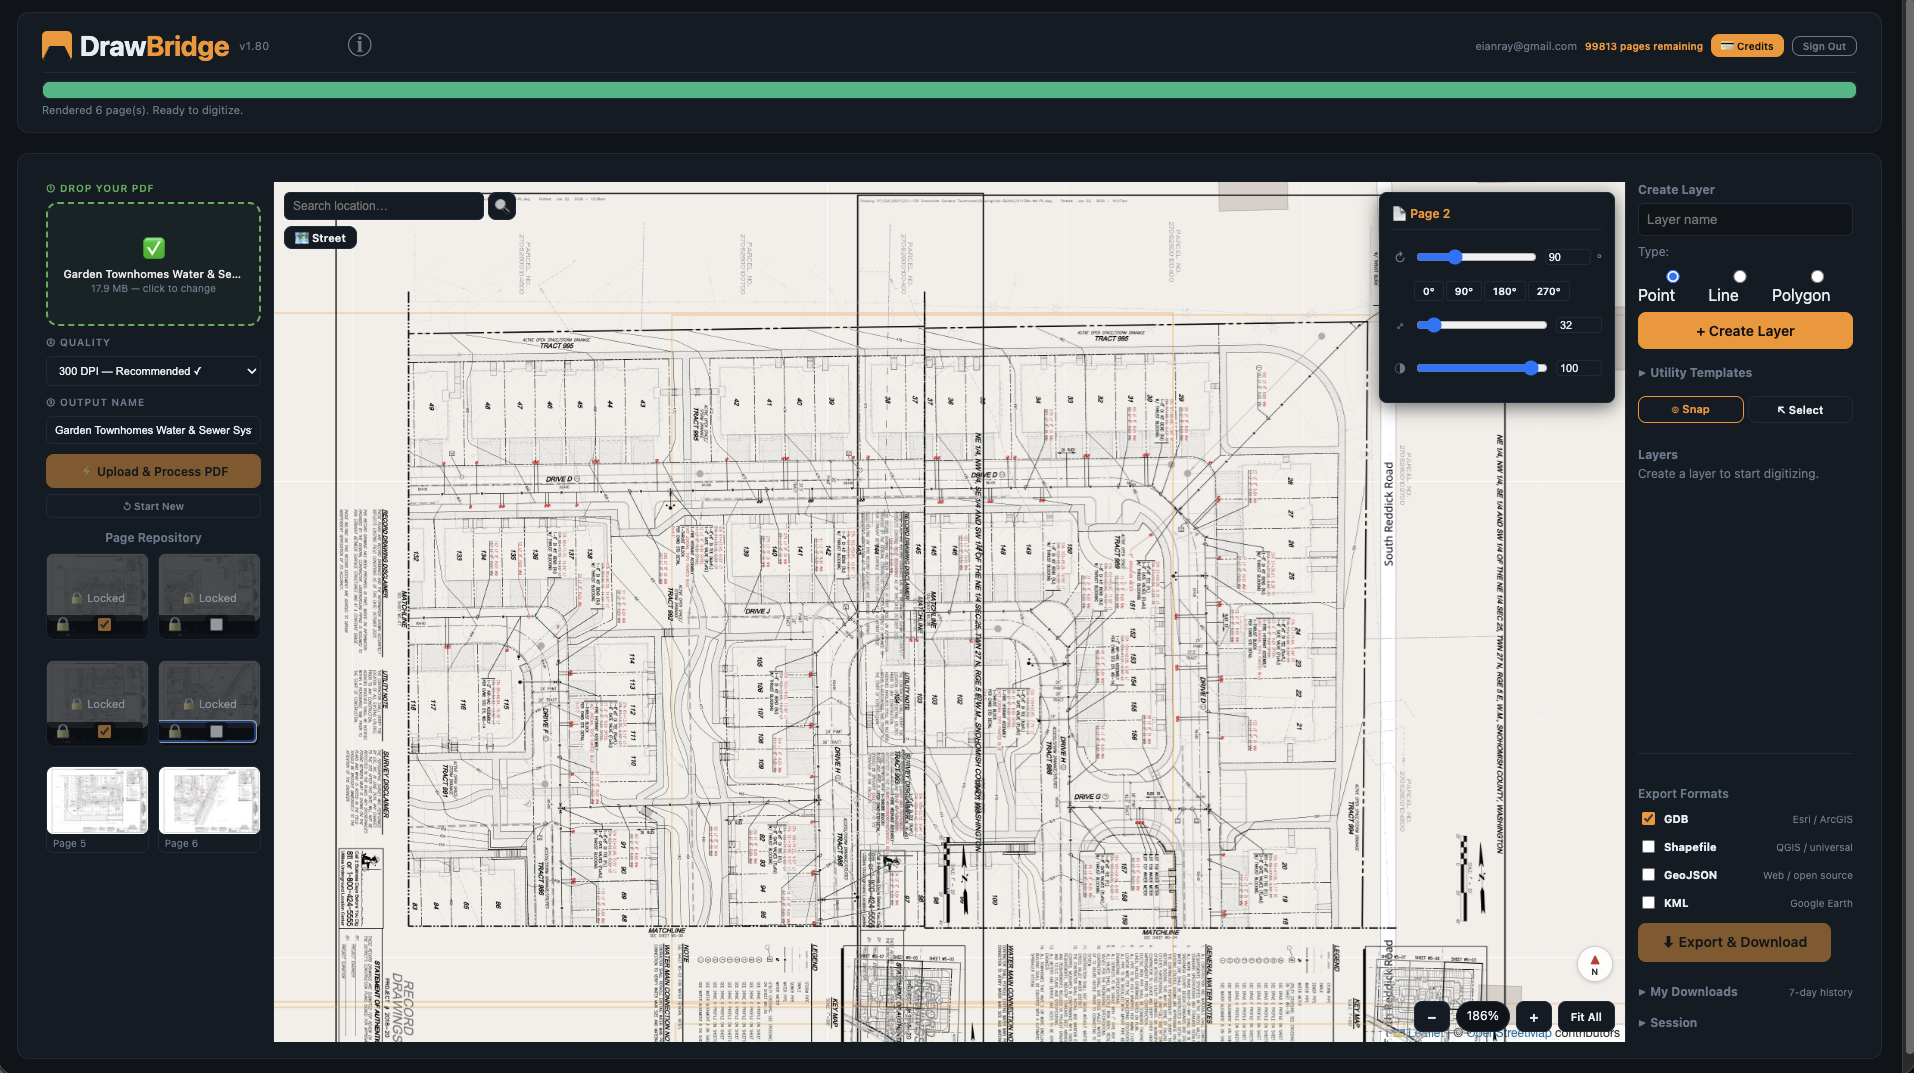Click the Page 1 padlock icon

coord(63,625)
